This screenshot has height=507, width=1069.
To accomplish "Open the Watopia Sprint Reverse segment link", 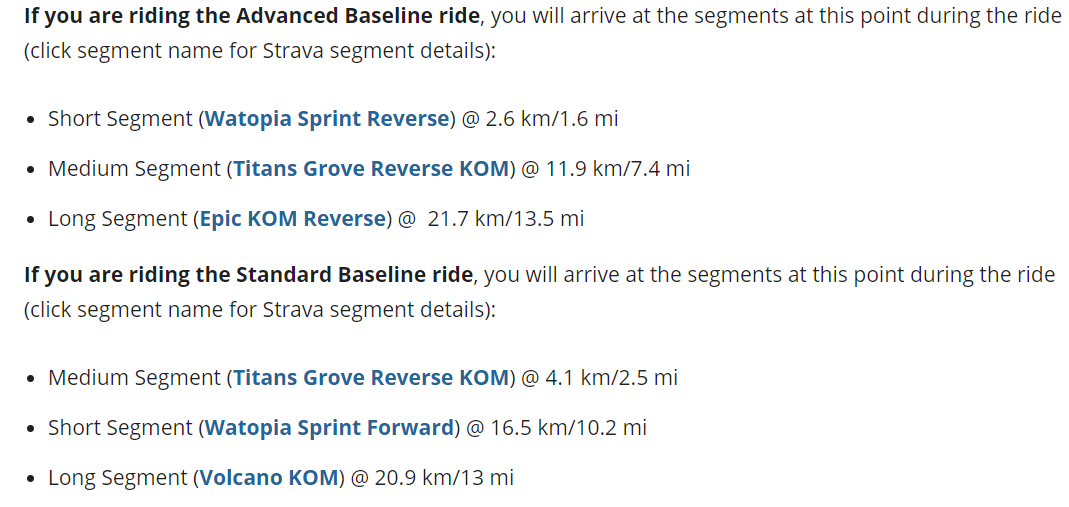I will coord(327,118).
